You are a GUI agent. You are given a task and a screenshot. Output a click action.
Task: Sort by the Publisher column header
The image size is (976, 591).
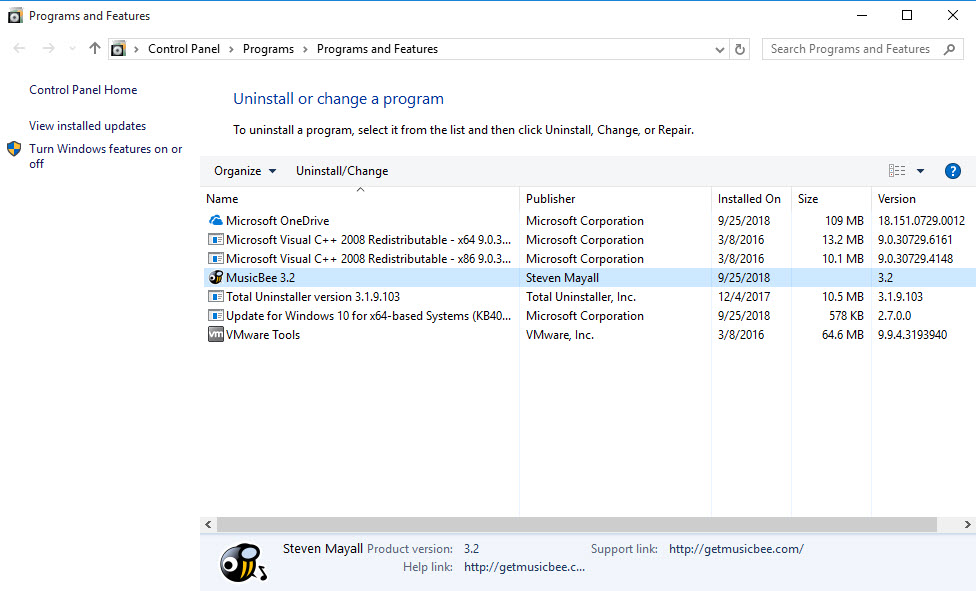click(615, 199)
